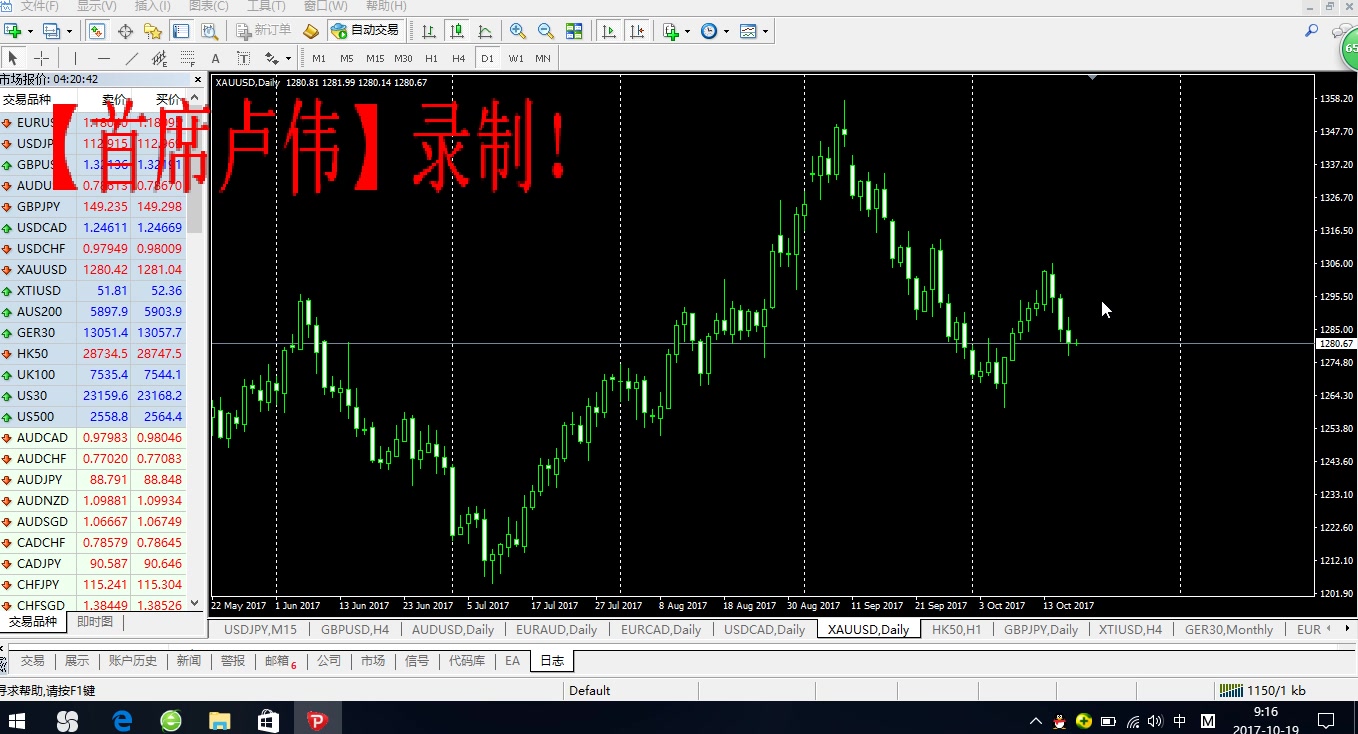
Task: Open the Profiles toolbar icon
Action: click(50, 31)
